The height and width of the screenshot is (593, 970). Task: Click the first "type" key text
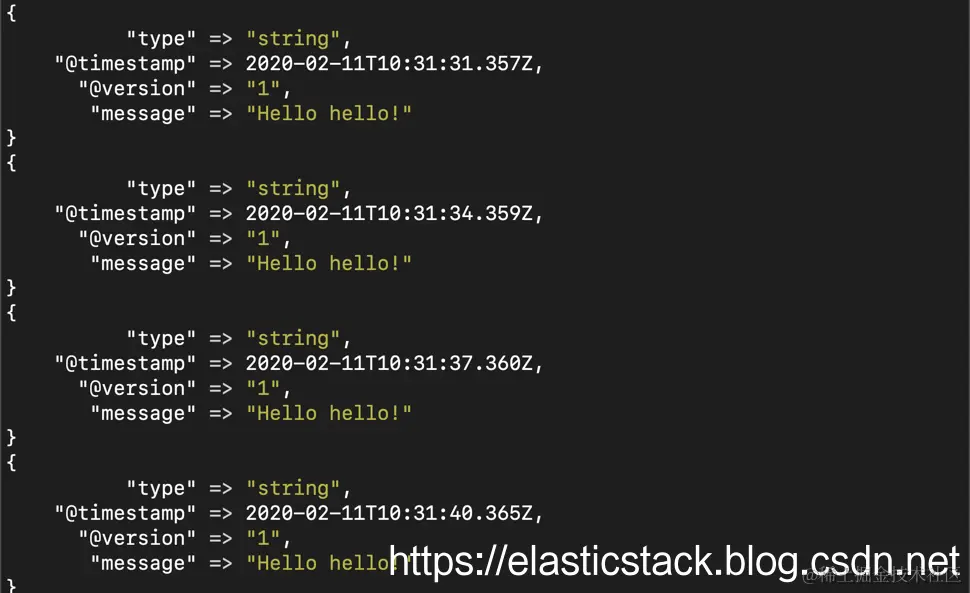[161, 39]
